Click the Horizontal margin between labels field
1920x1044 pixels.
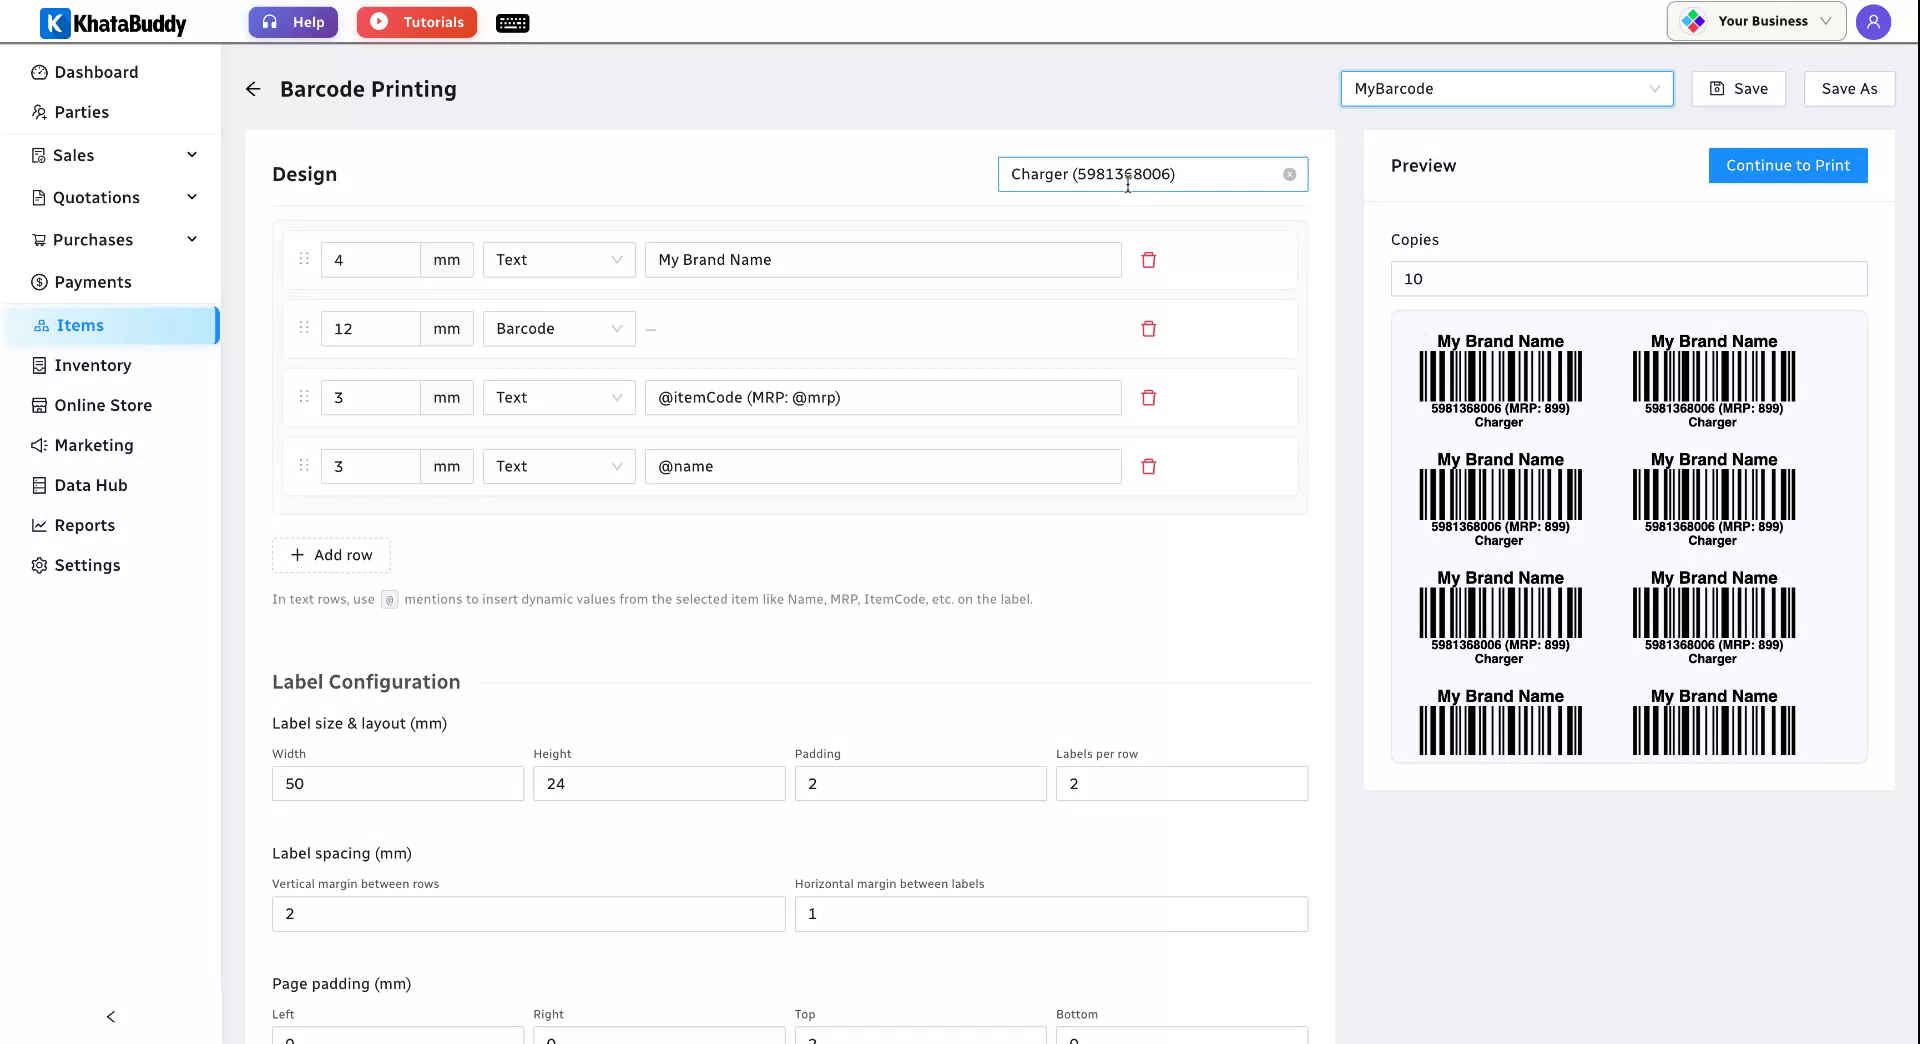pos(1051,914)
